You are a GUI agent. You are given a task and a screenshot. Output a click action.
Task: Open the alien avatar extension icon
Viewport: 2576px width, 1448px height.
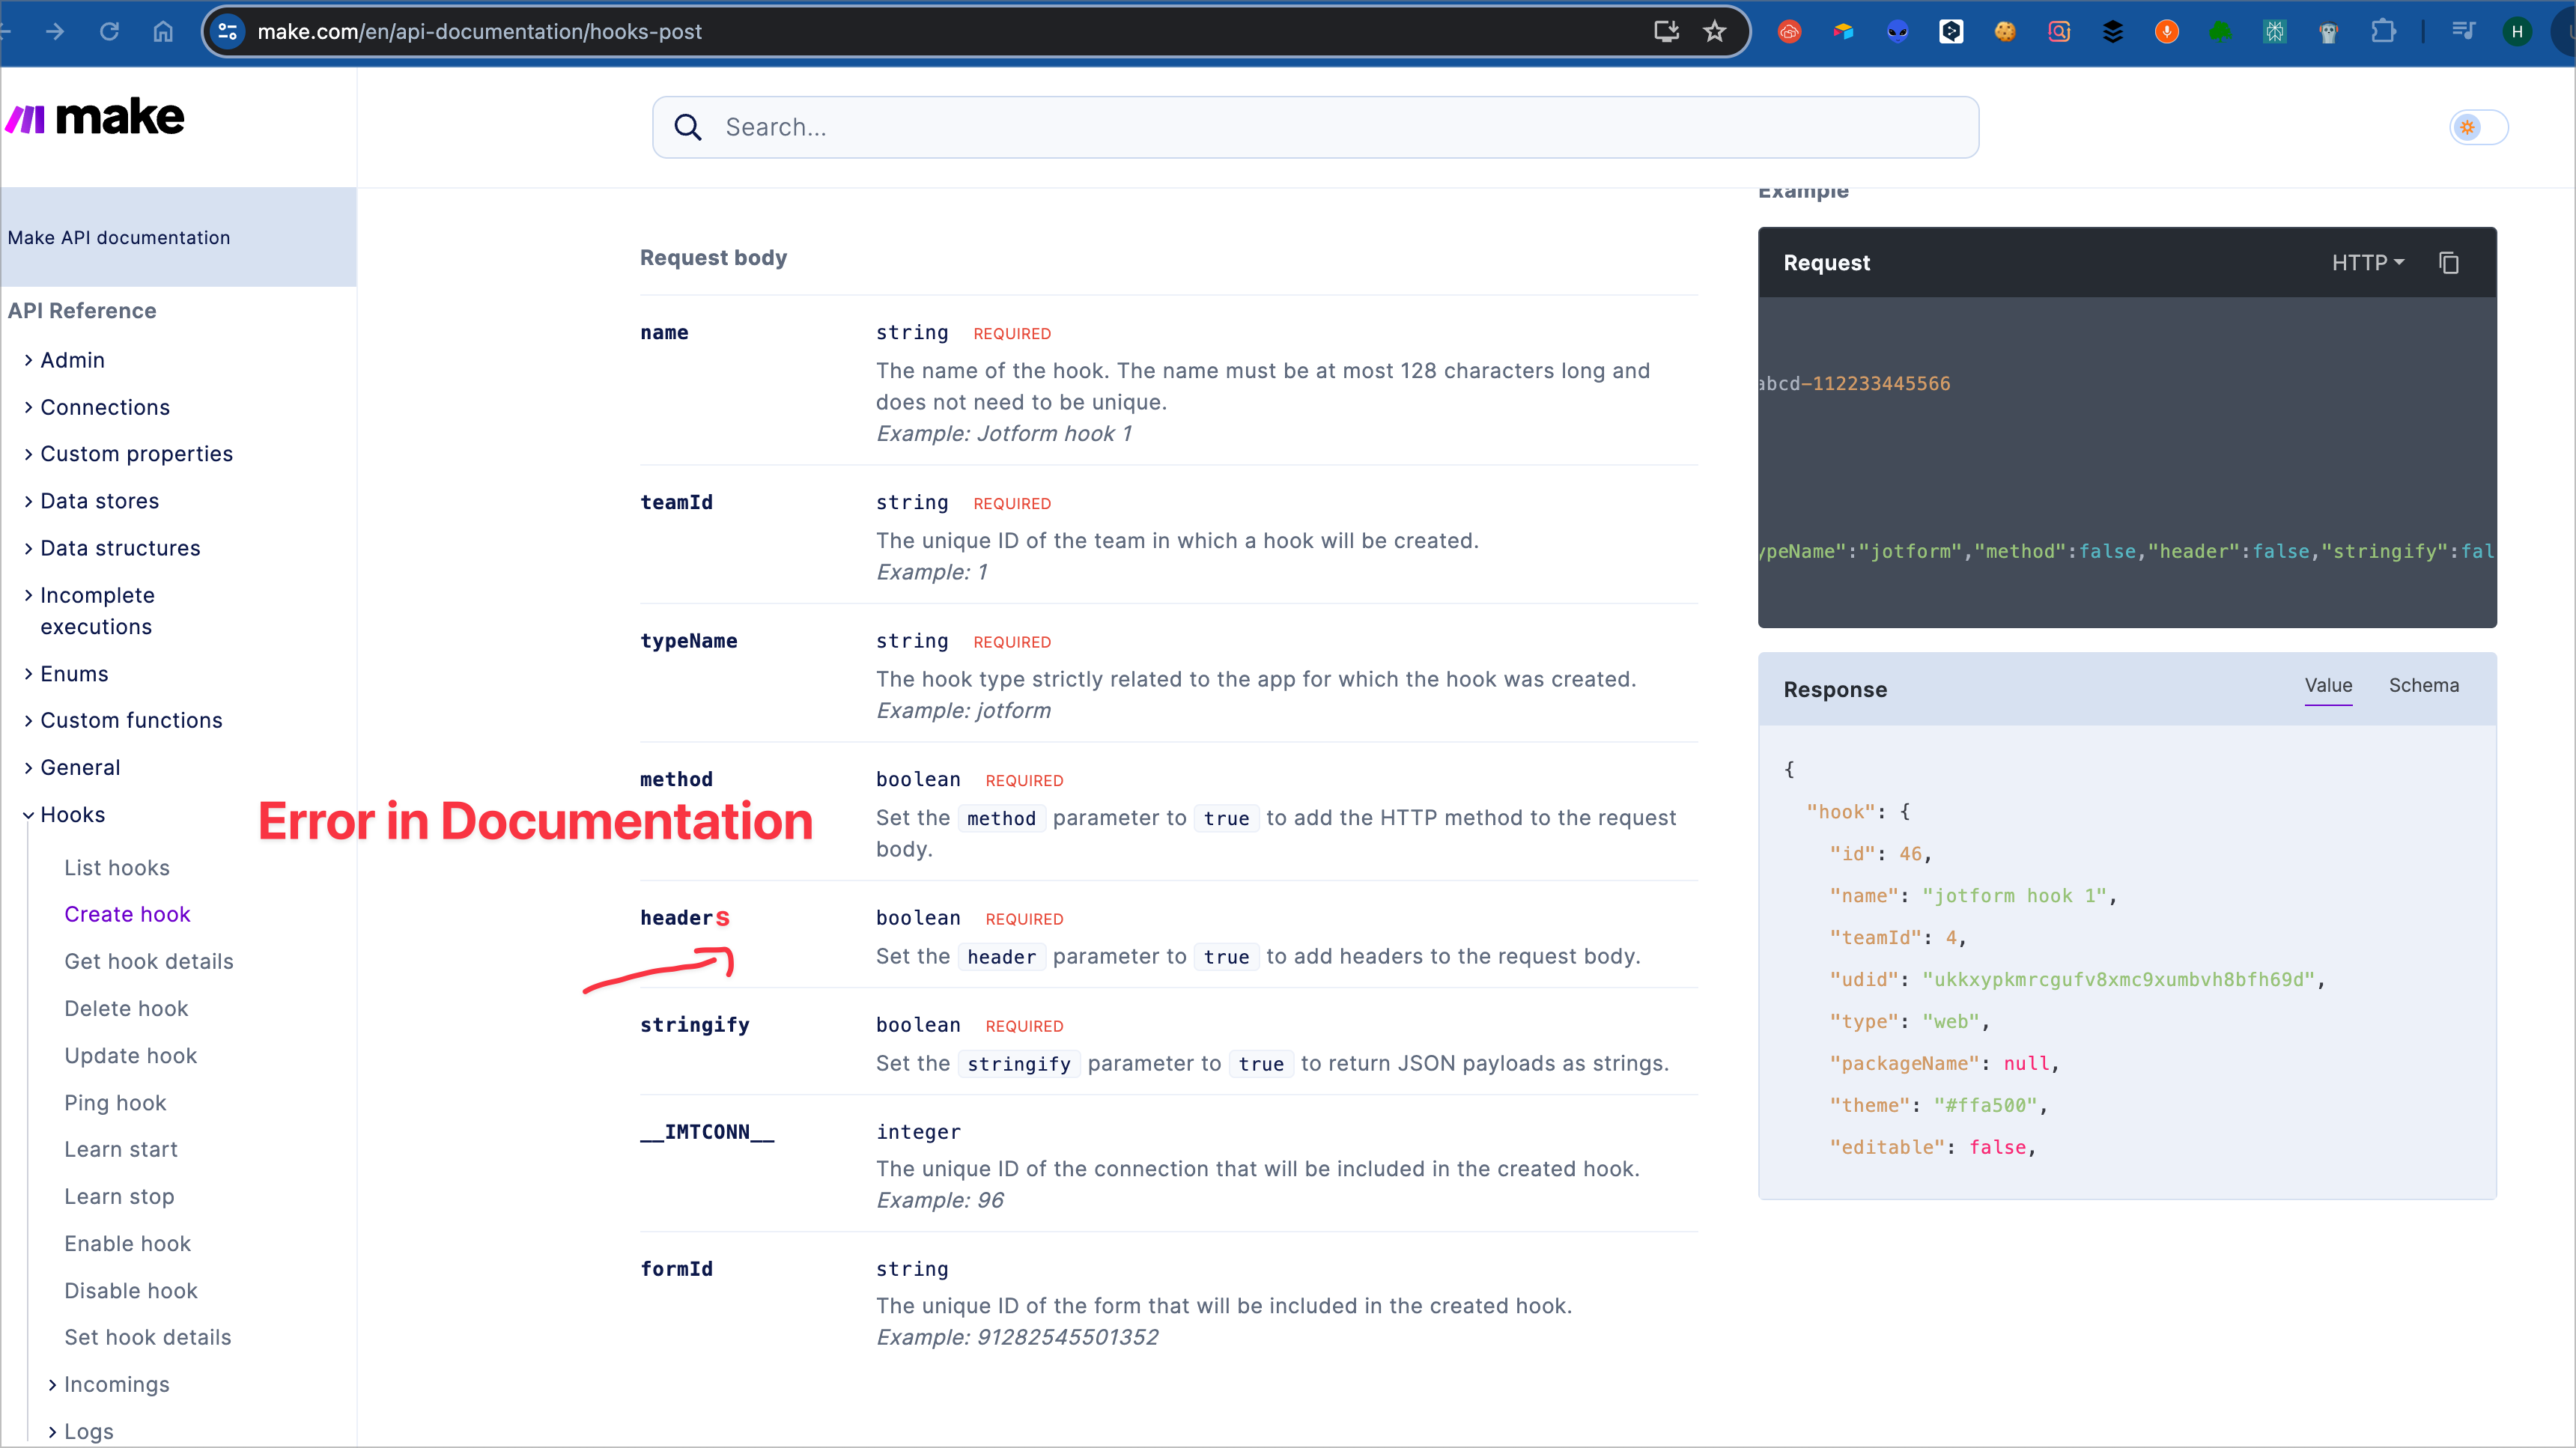tap(1898, 31)
